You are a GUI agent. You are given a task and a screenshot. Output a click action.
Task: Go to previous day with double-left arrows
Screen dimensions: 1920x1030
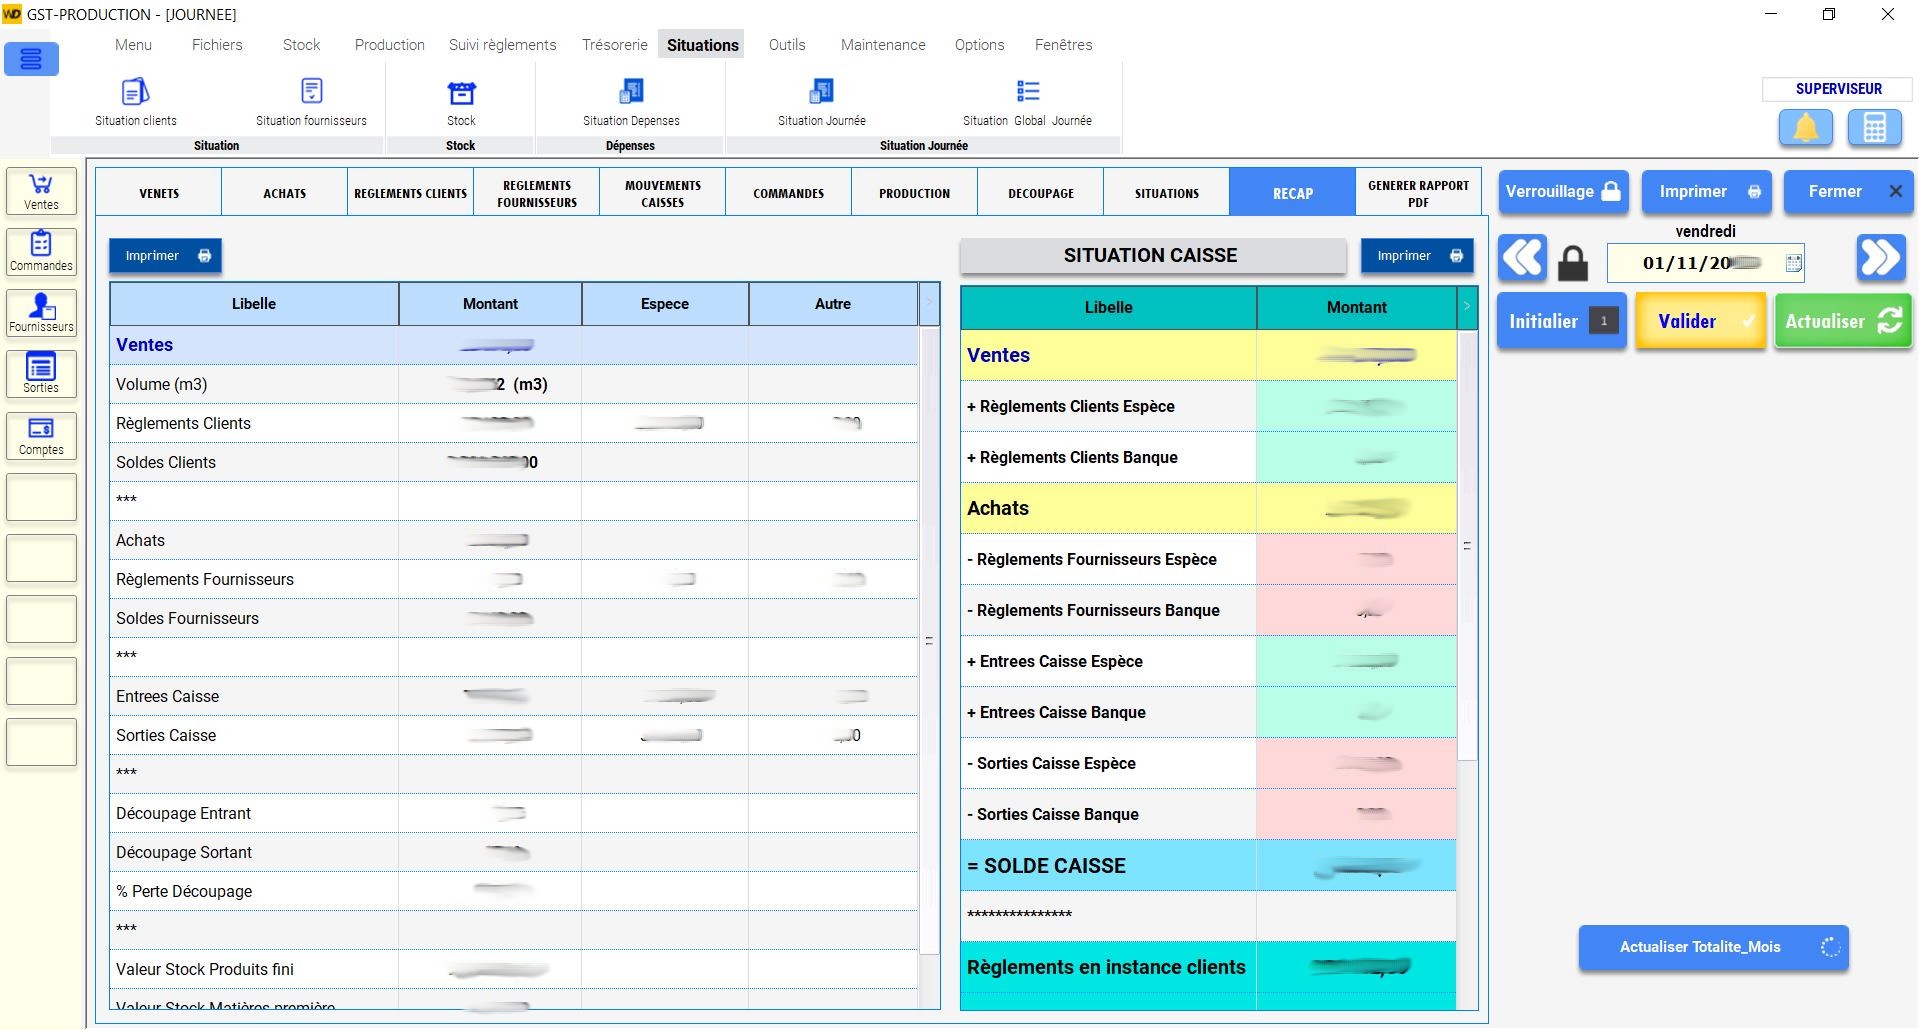tap(1522, 259)
